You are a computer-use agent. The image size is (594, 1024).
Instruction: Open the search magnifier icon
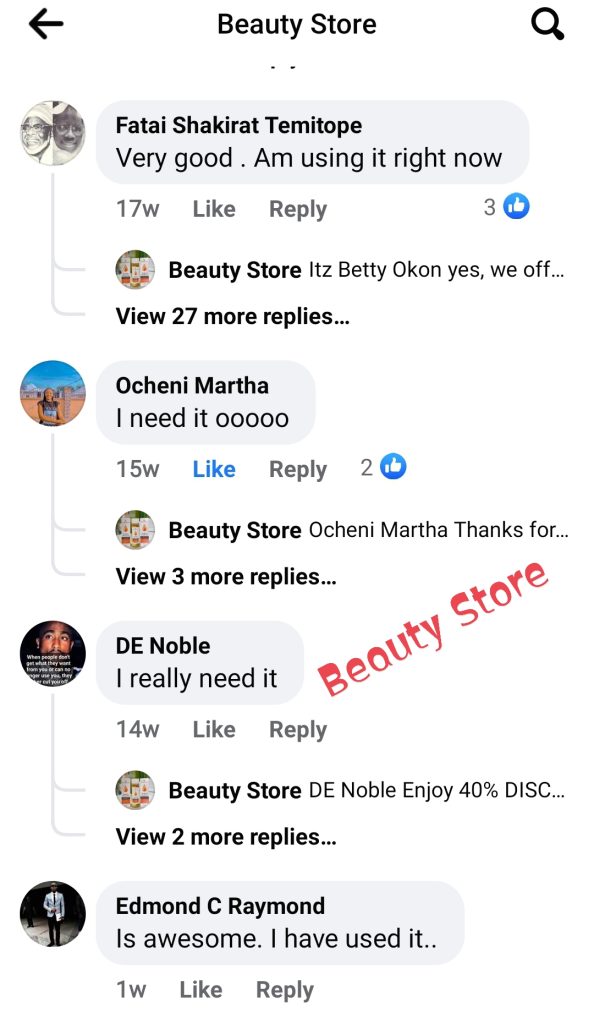[547, 25]
